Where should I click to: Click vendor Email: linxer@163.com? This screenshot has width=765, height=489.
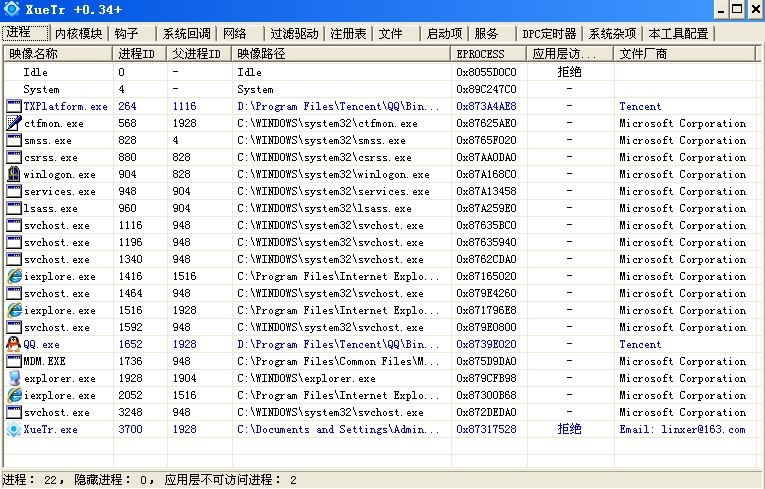pyautogui.click(x=683, y=429)
